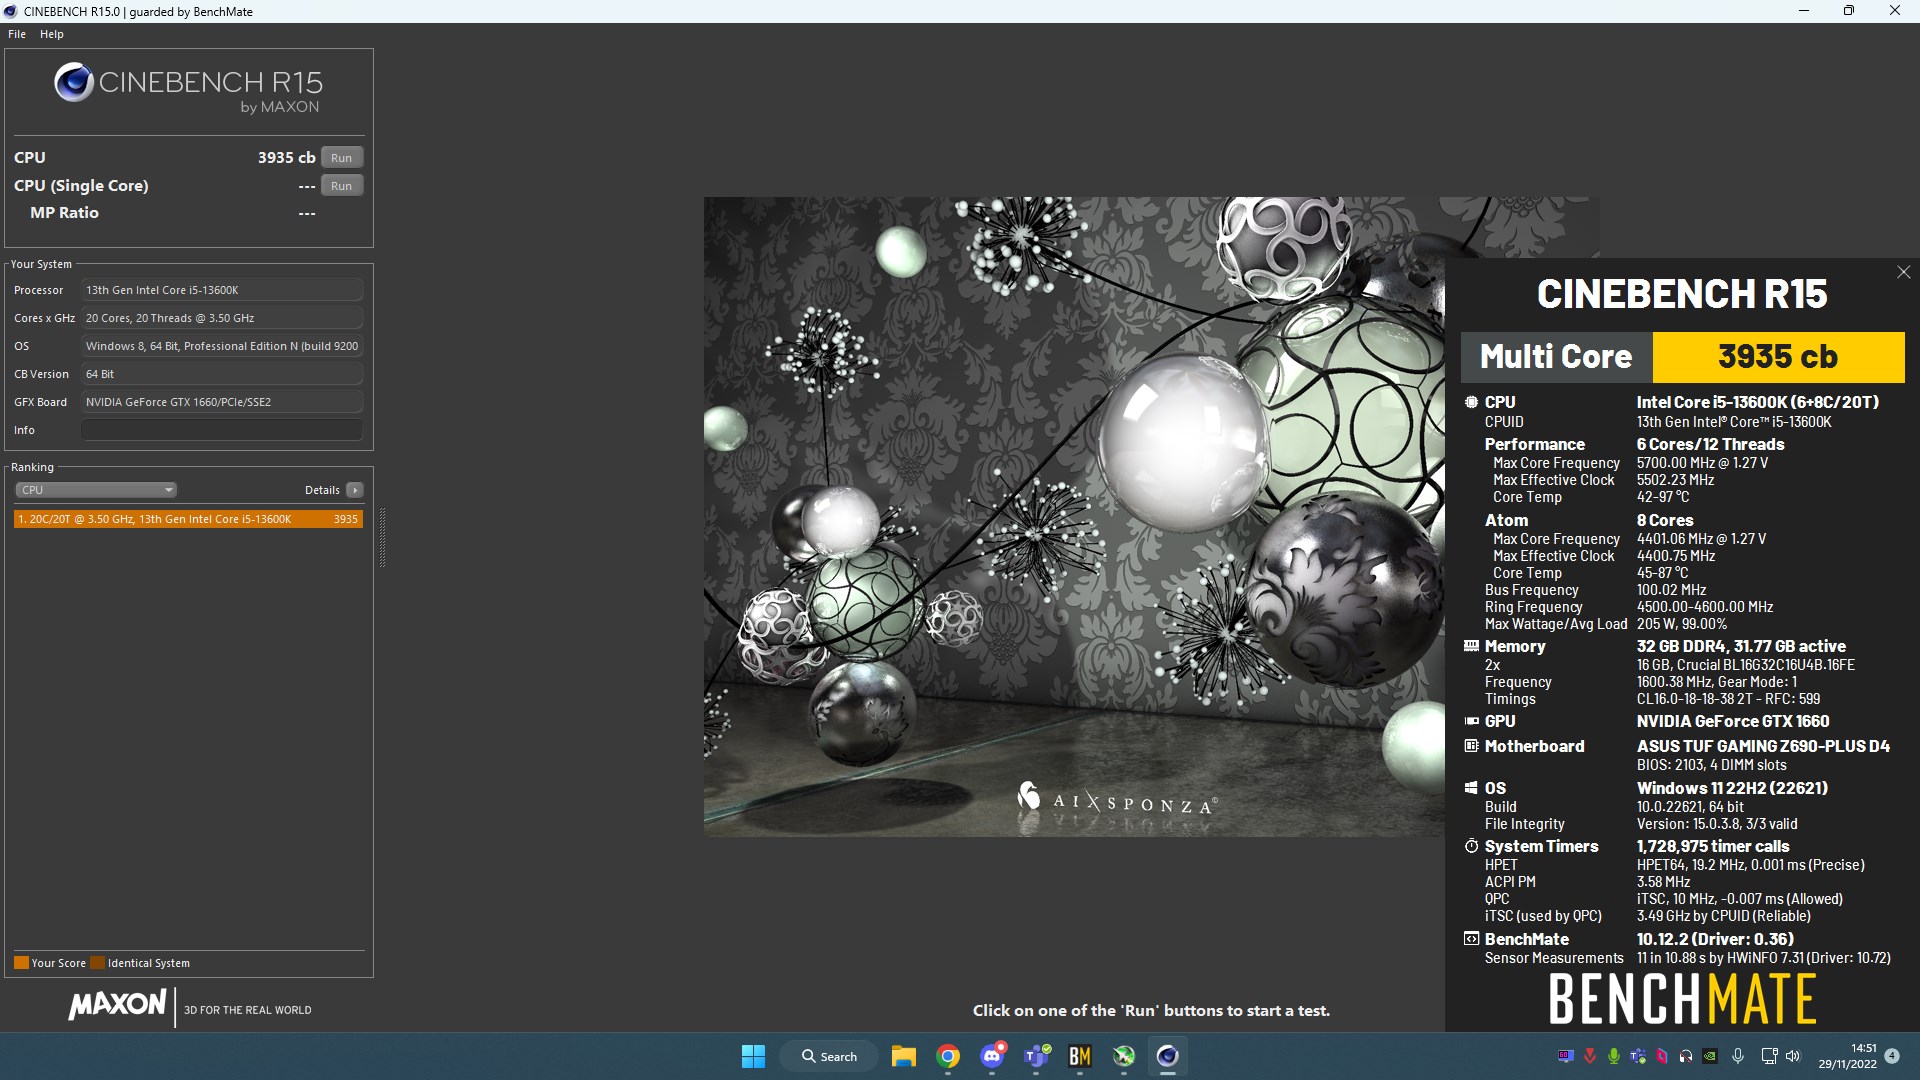Open Microsoft Teams from taskbar
Viewport: 1920px width, 1080px height.
pos(1037,1056)
